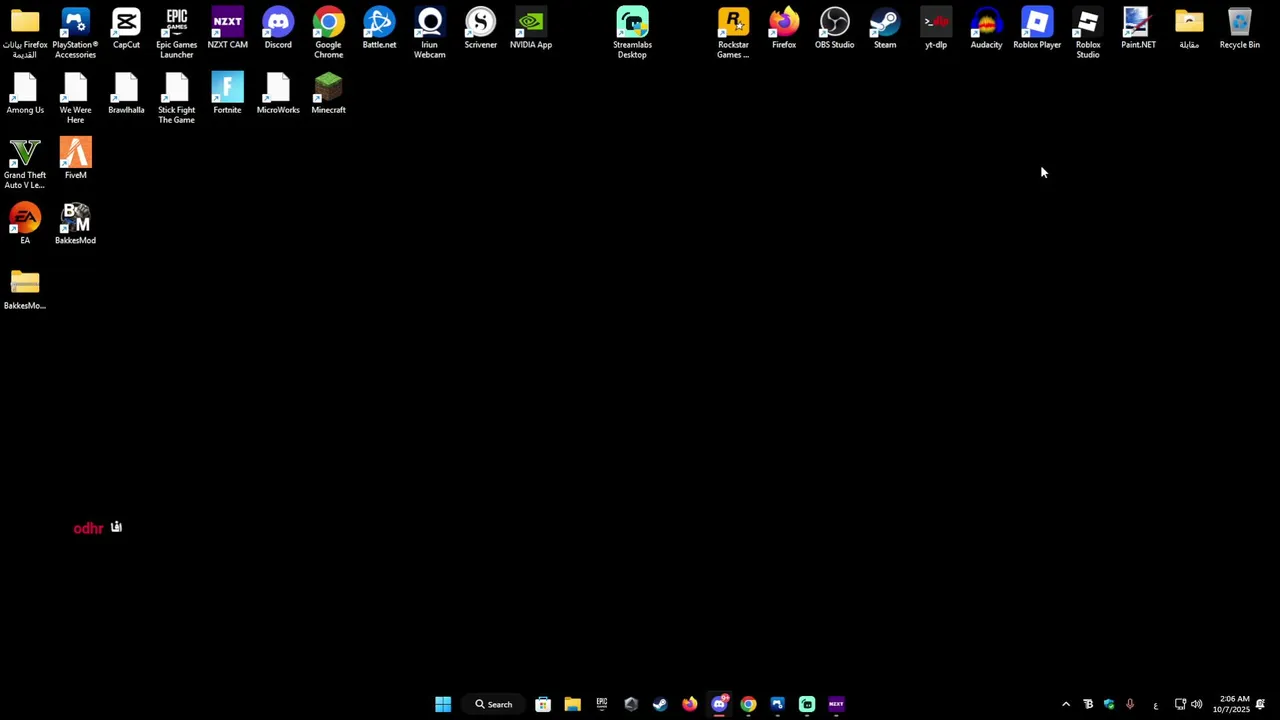Select the Steam desktop shortcut
The height and width of the screenshot is (720, 1280).
(x=885, y=28)
